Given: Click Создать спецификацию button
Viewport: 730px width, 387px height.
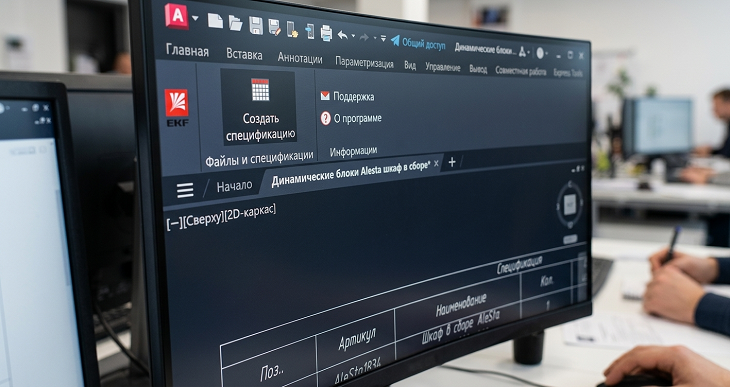Looking at the screenshot, I should (x=260, y=108).
